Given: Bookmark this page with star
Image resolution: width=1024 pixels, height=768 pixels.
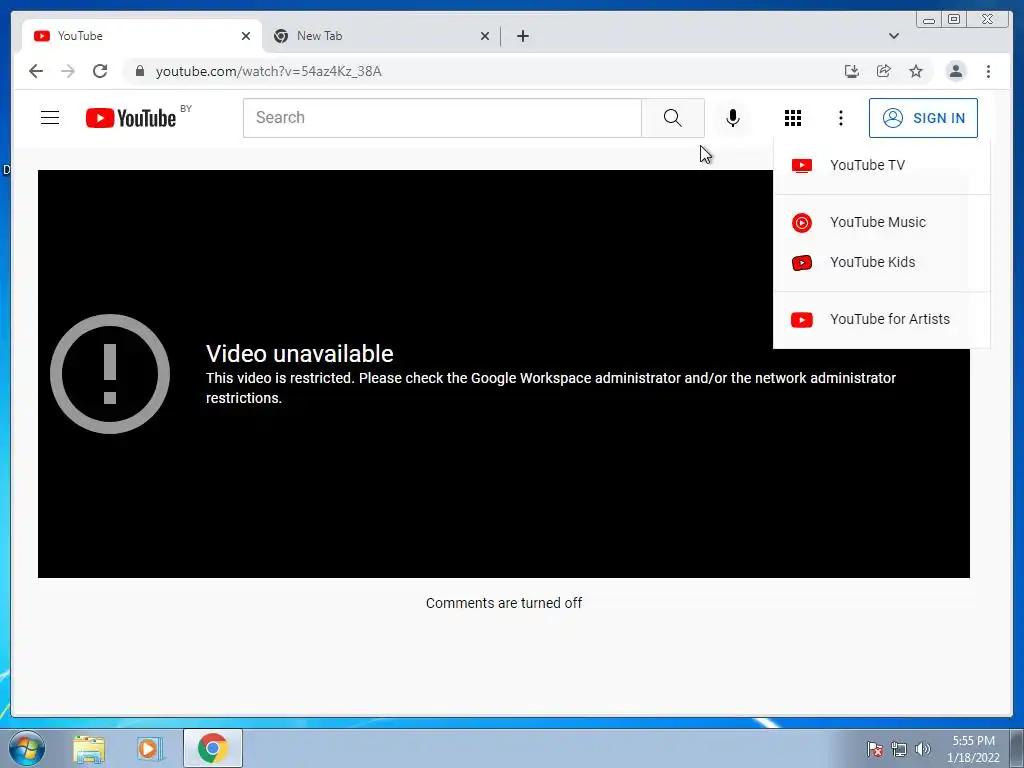Looking at the screenshot, I should tap(916, 71).
